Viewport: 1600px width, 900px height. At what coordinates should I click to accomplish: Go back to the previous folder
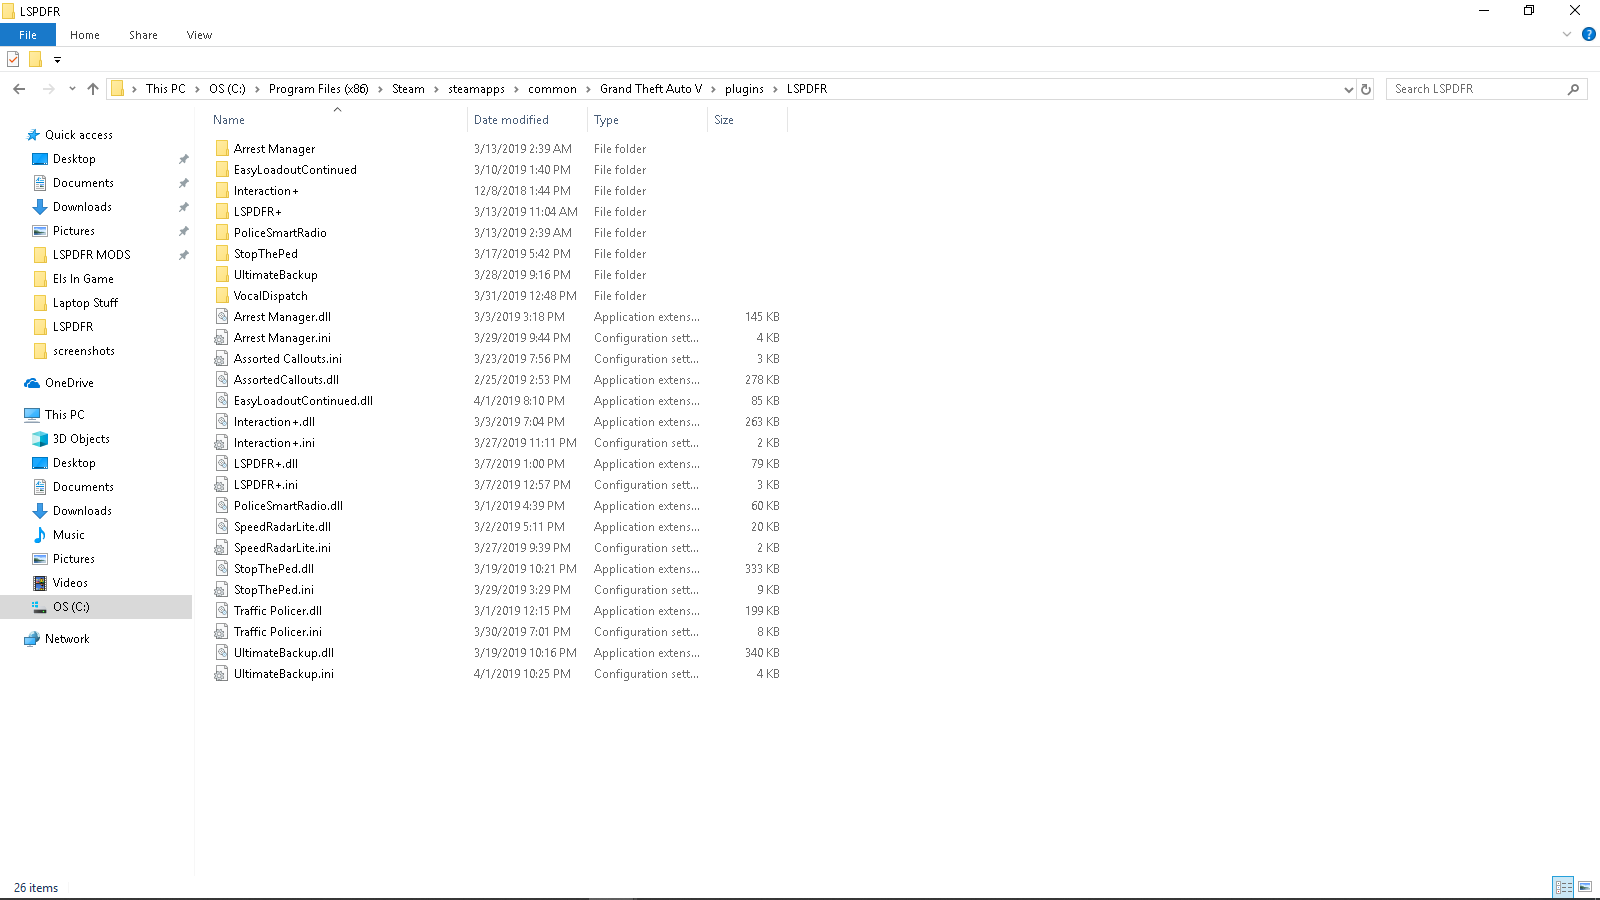click(19, 89)
